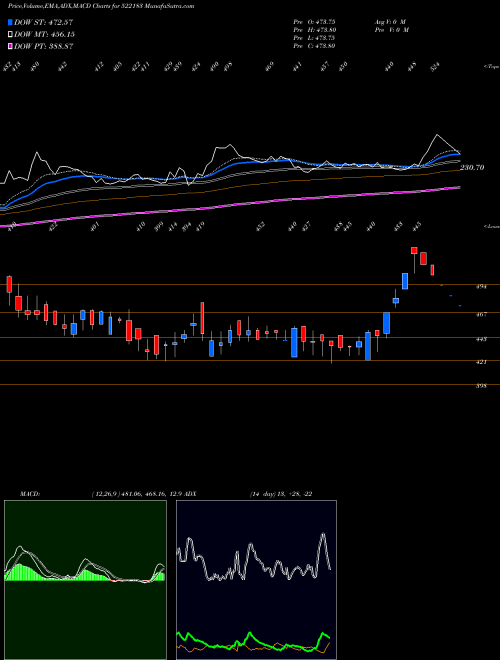The height and width of the screenshot is (660, 500).
Task: Click the 230.70 label on EMA chart
Action: [472, 168]
